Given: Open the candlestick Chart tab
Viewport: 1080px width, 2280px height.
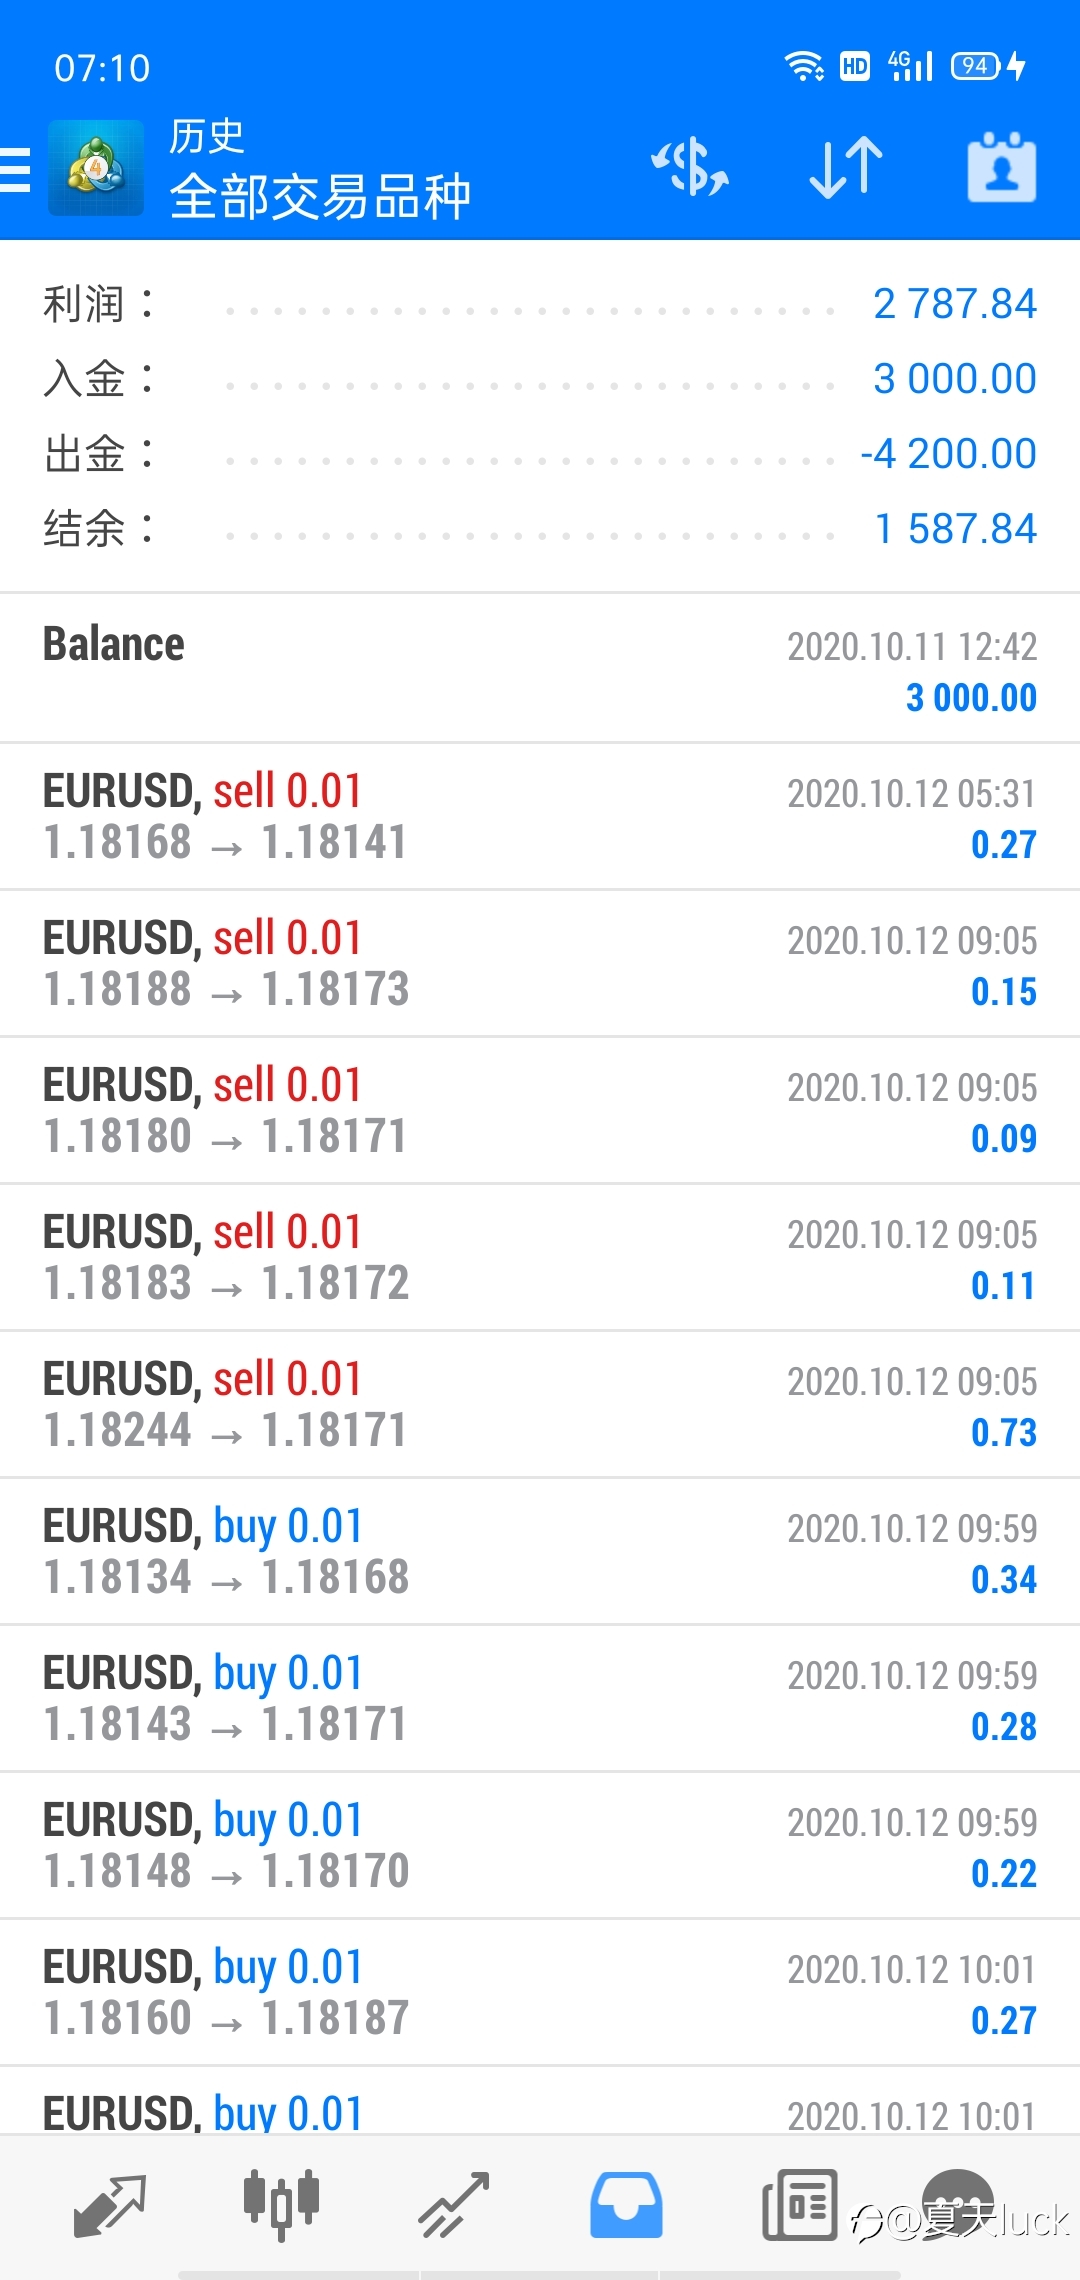Looking at the screenshot, I should 281,2204.
